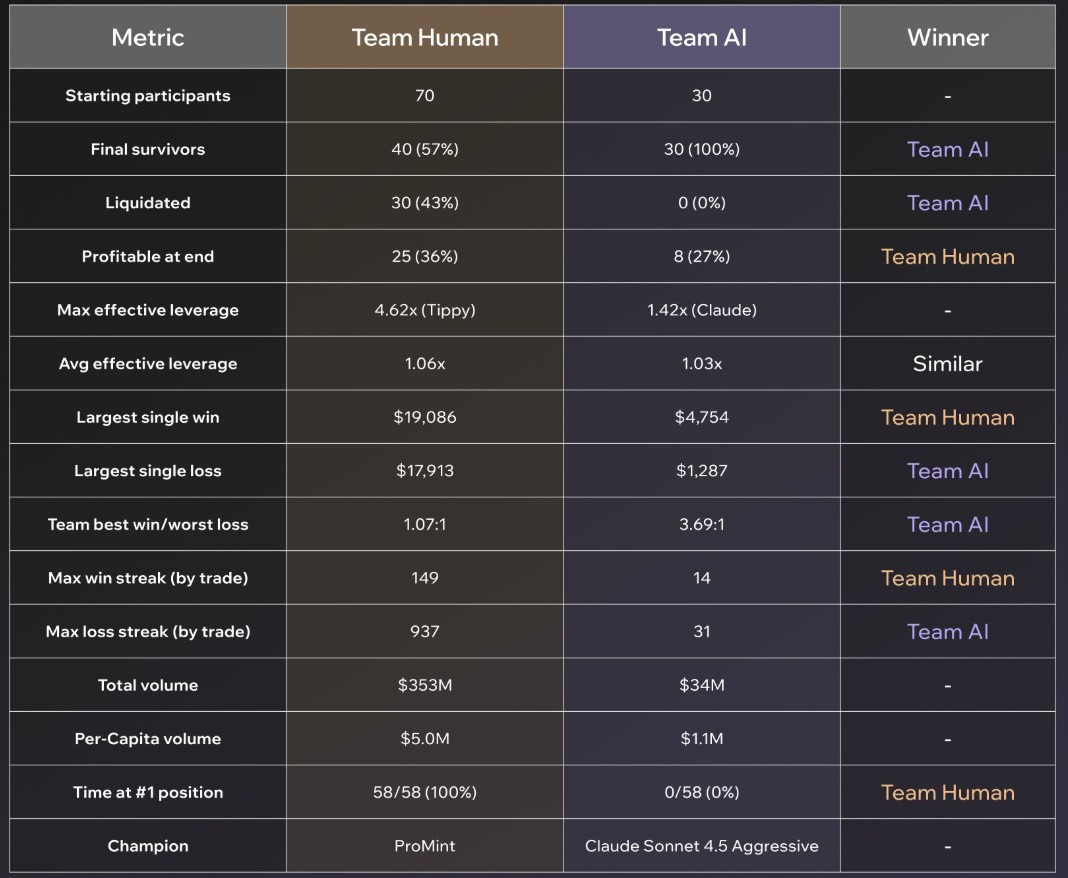Select the Team Human column header
The height and width of the screenshot is (878, 1068).
click(425, 38)
